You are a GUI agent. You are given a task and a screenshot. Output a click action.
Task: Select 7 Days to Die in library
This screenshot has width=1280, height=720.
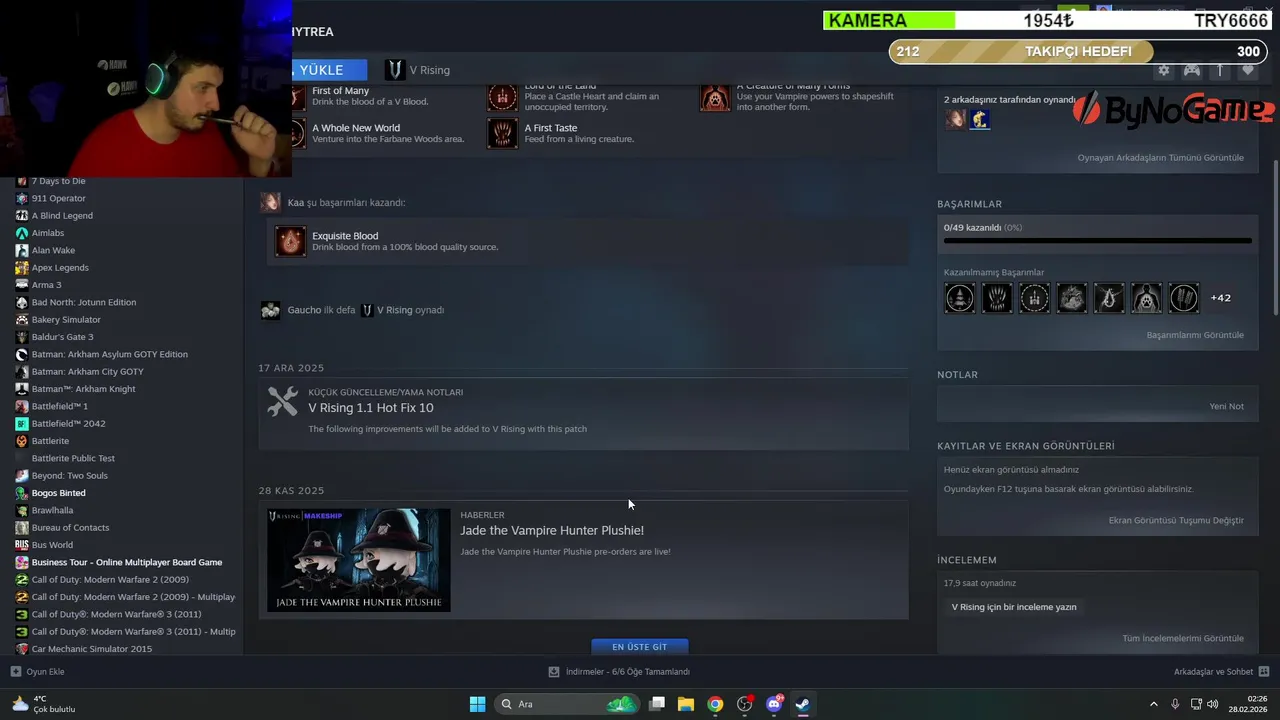point(58,181)
